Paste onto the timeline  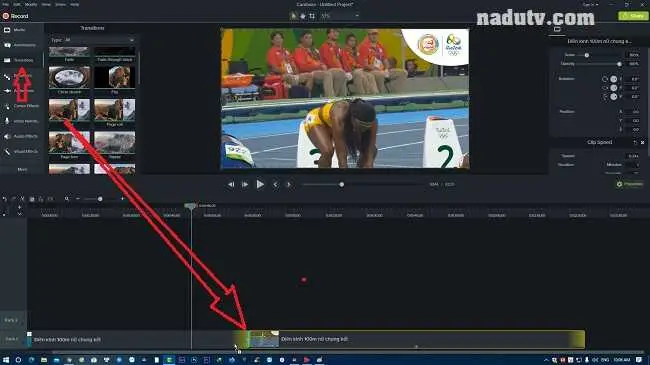[x=41, y=199]
